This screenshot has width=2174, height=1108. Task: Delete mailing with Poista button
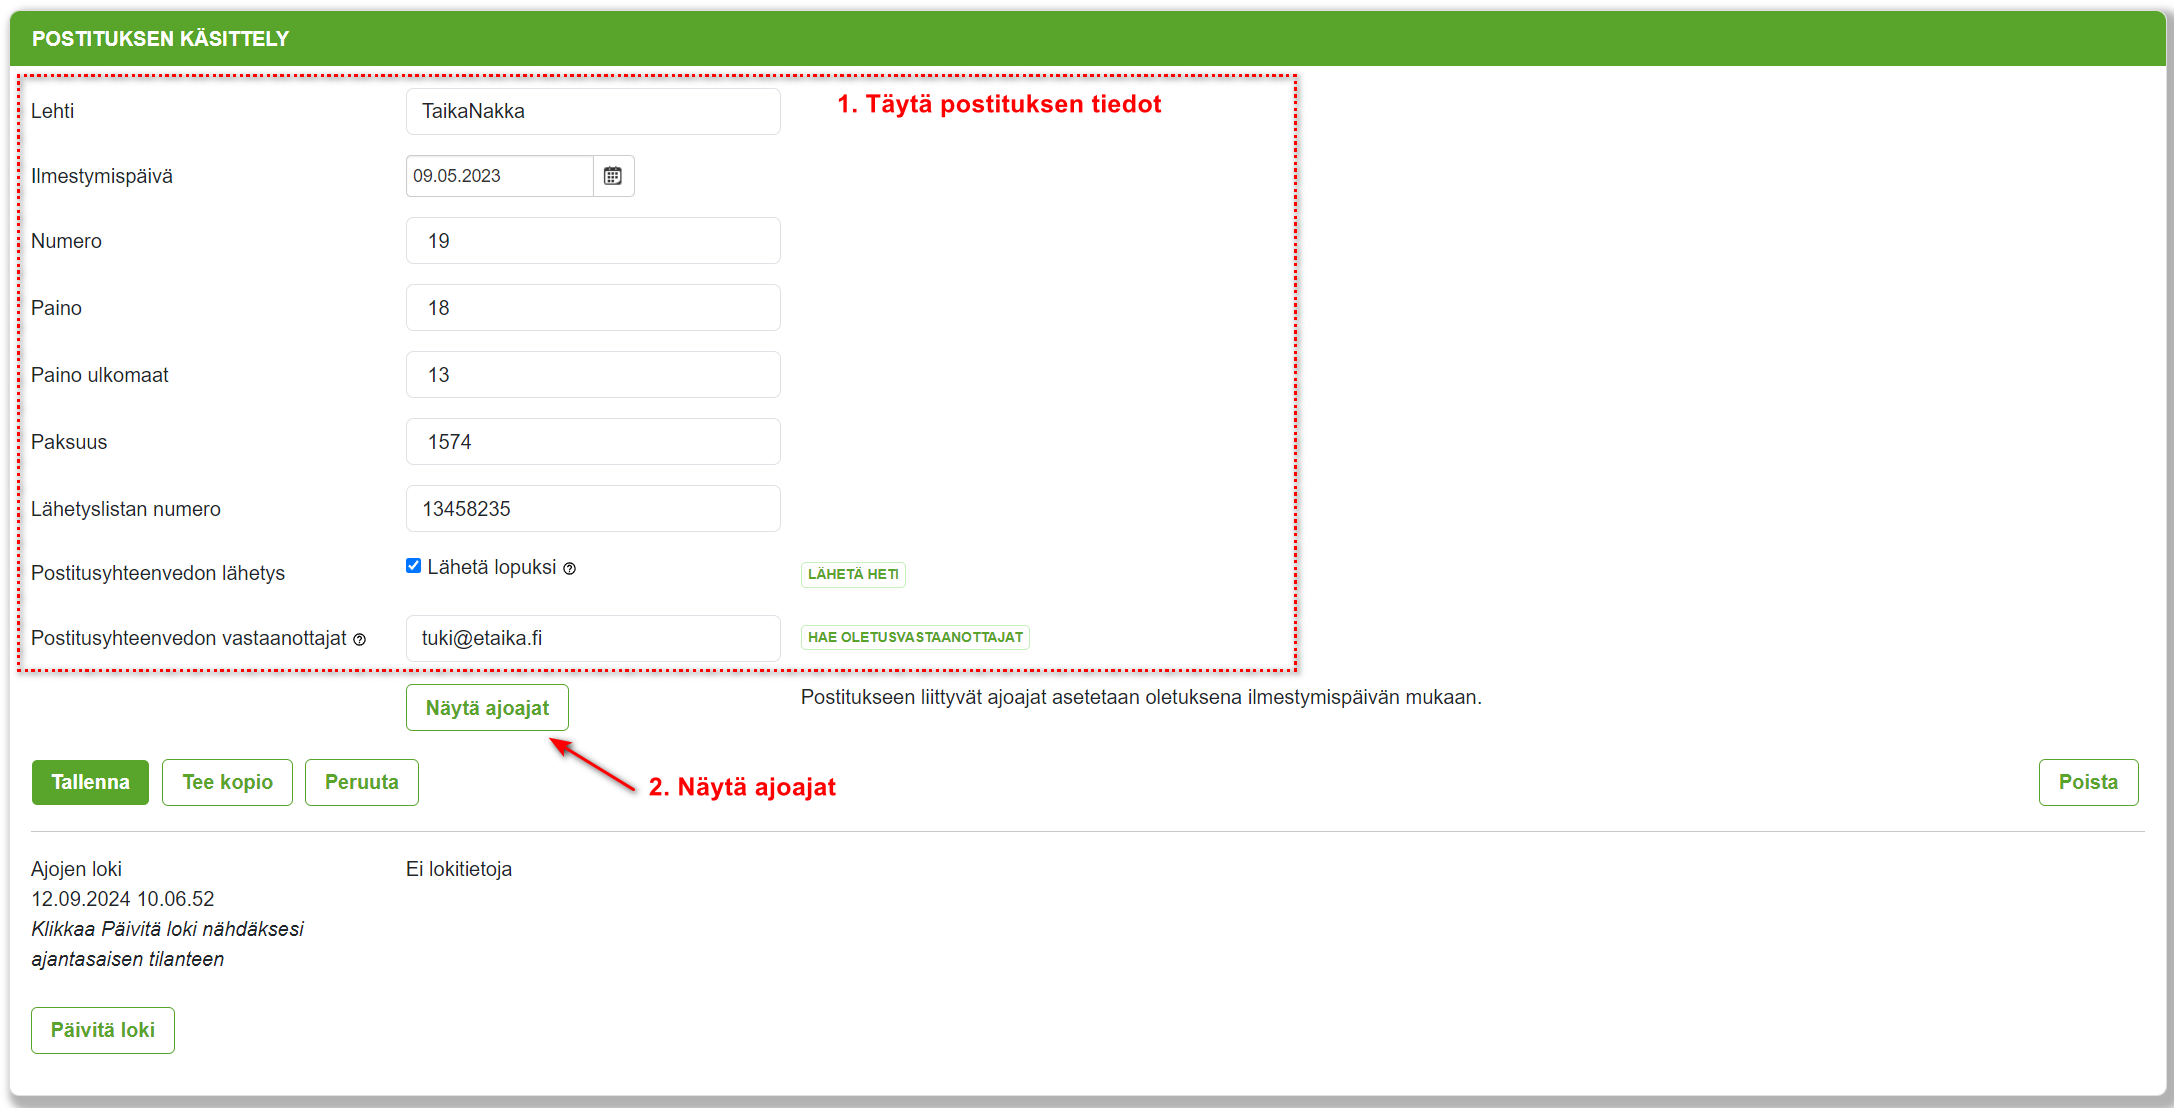(x=2088, y=782)
